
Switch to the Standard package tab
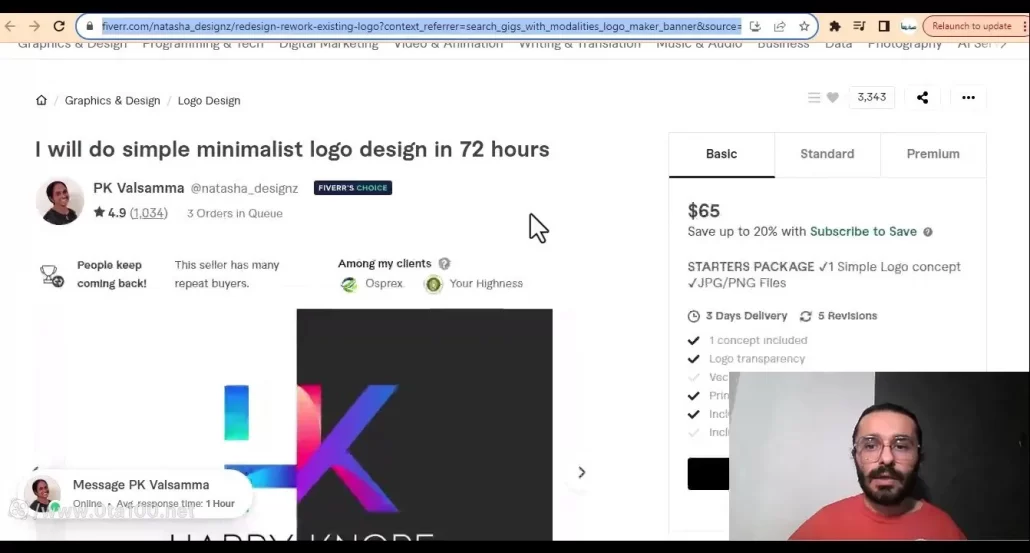[827, 154]
